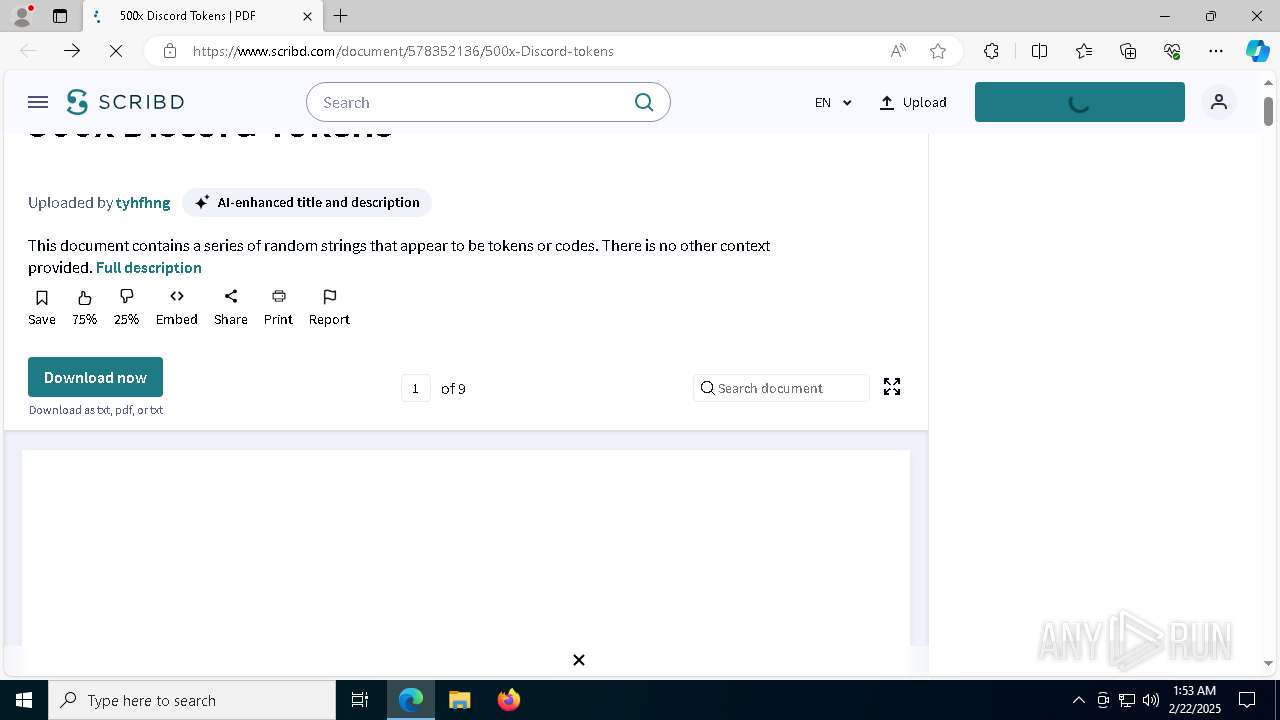Share the document
The width and height of the screenshot is (1280, 720).
coord(231,307)
